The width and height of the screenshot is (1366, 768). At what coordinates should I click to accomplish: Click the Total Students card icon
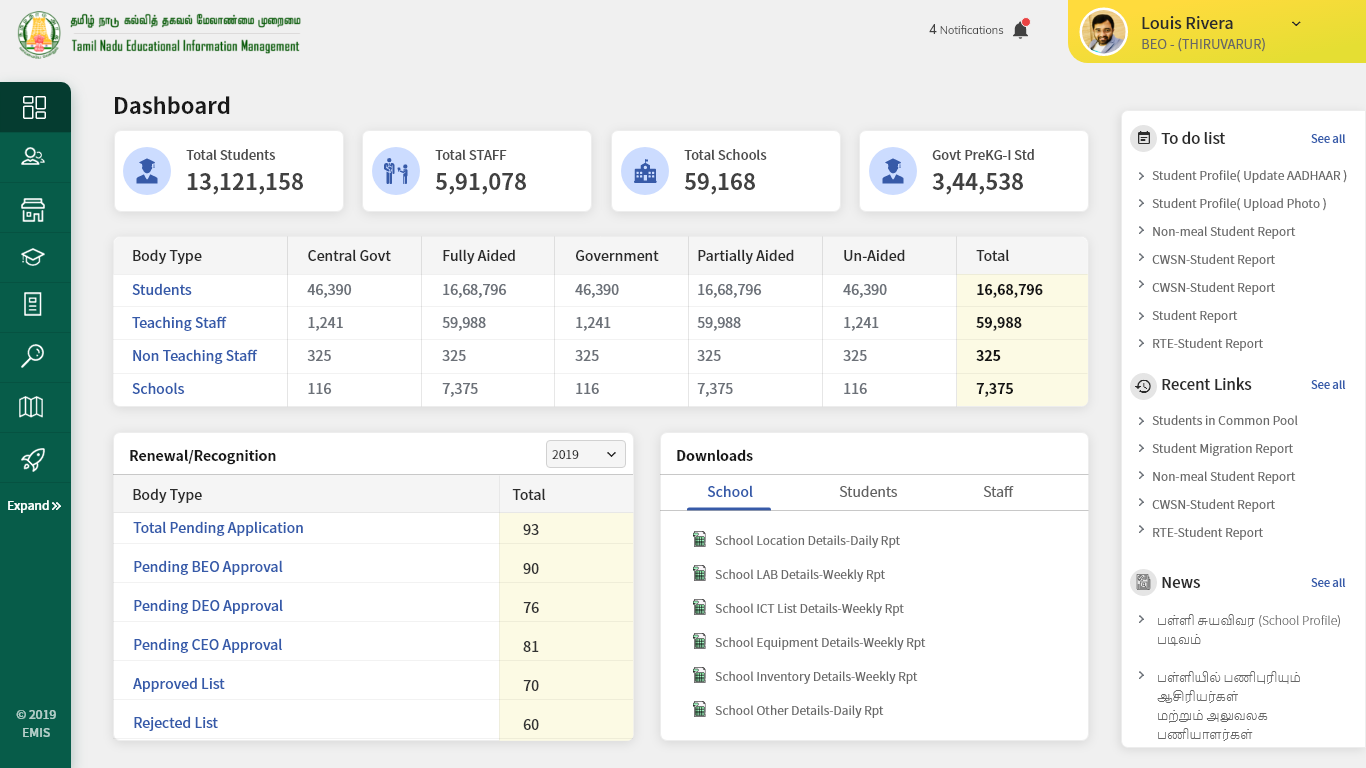tap(147, 171)
